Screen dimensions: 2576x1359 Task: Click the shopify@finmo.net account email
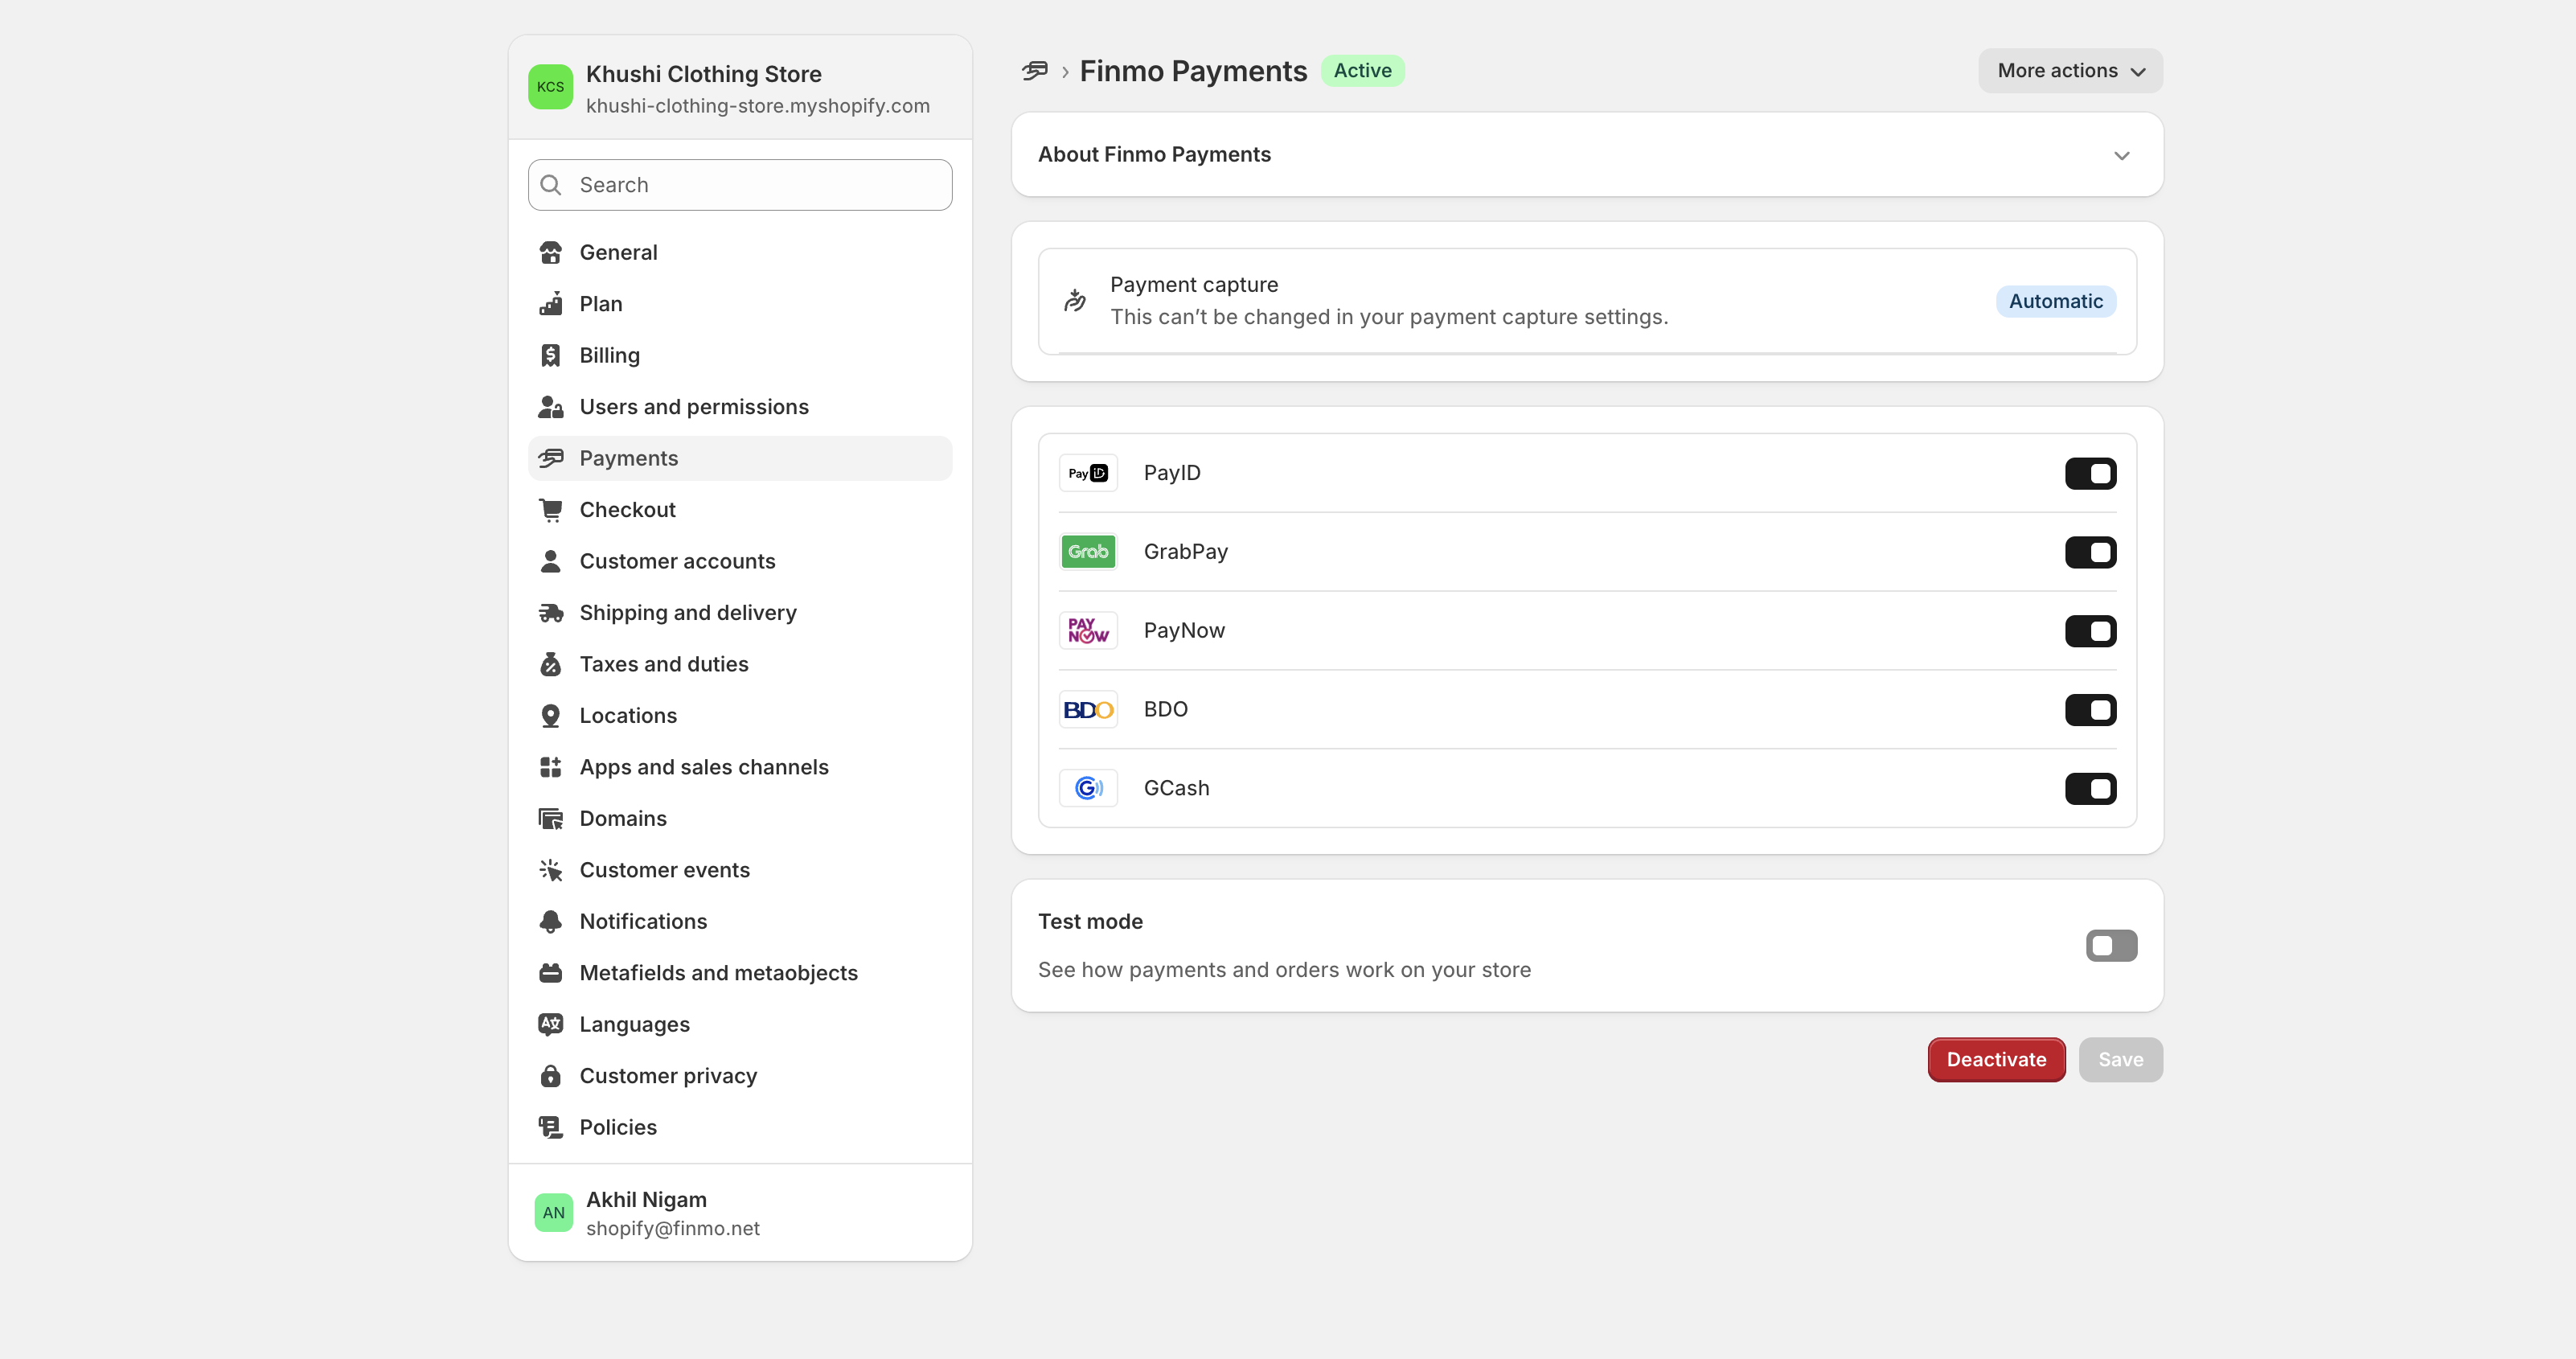click(672, 1229)
